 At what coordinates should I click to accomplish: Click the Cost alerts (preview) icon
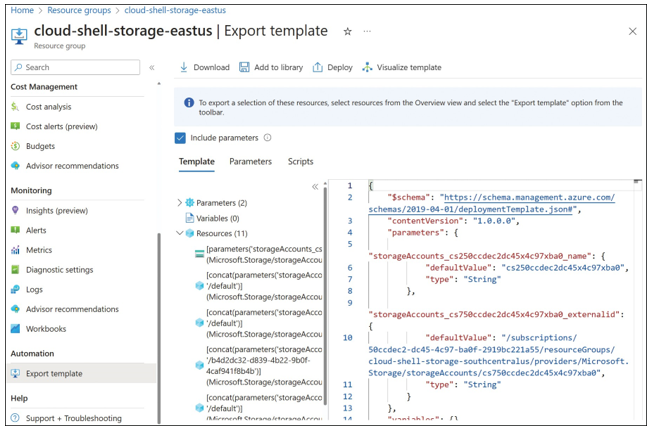click(15, 126)
